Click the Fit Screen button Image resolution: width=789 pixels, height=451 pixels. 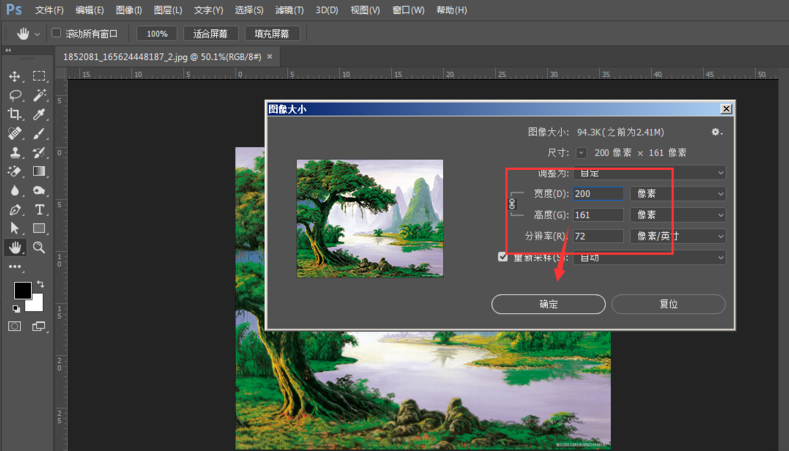[210, 34]
